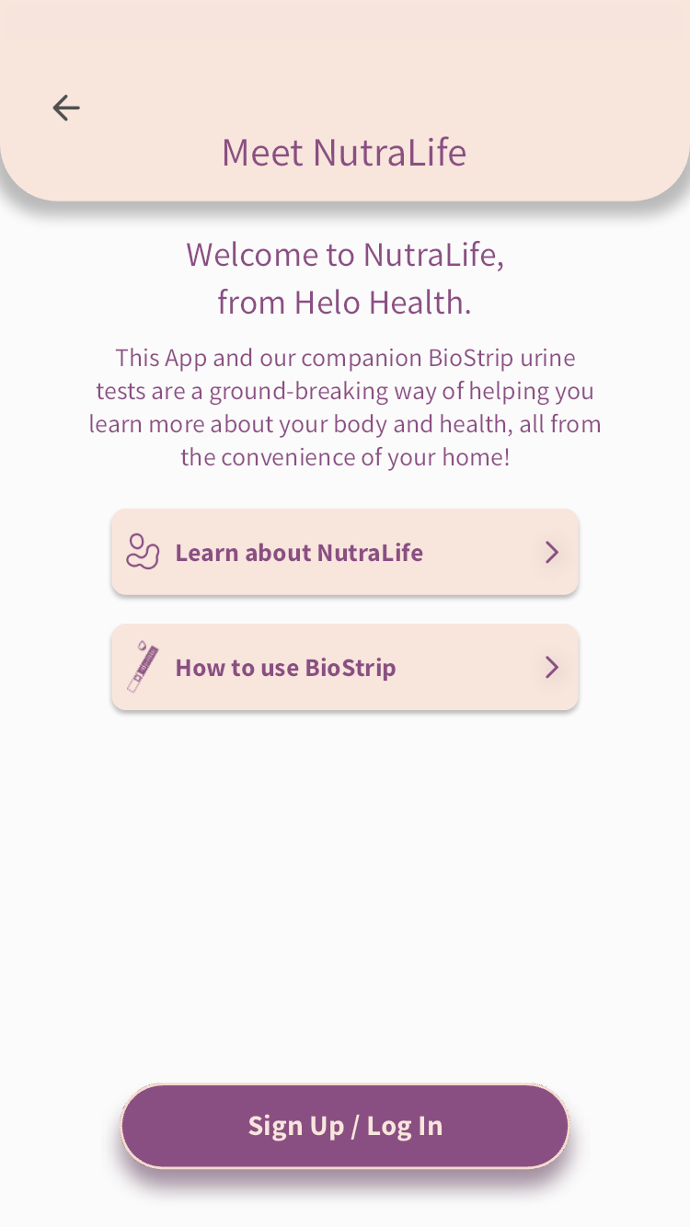Open the "Learn about NutraLife" label
The image size is (690, 1227).
[x=299, y=553]
